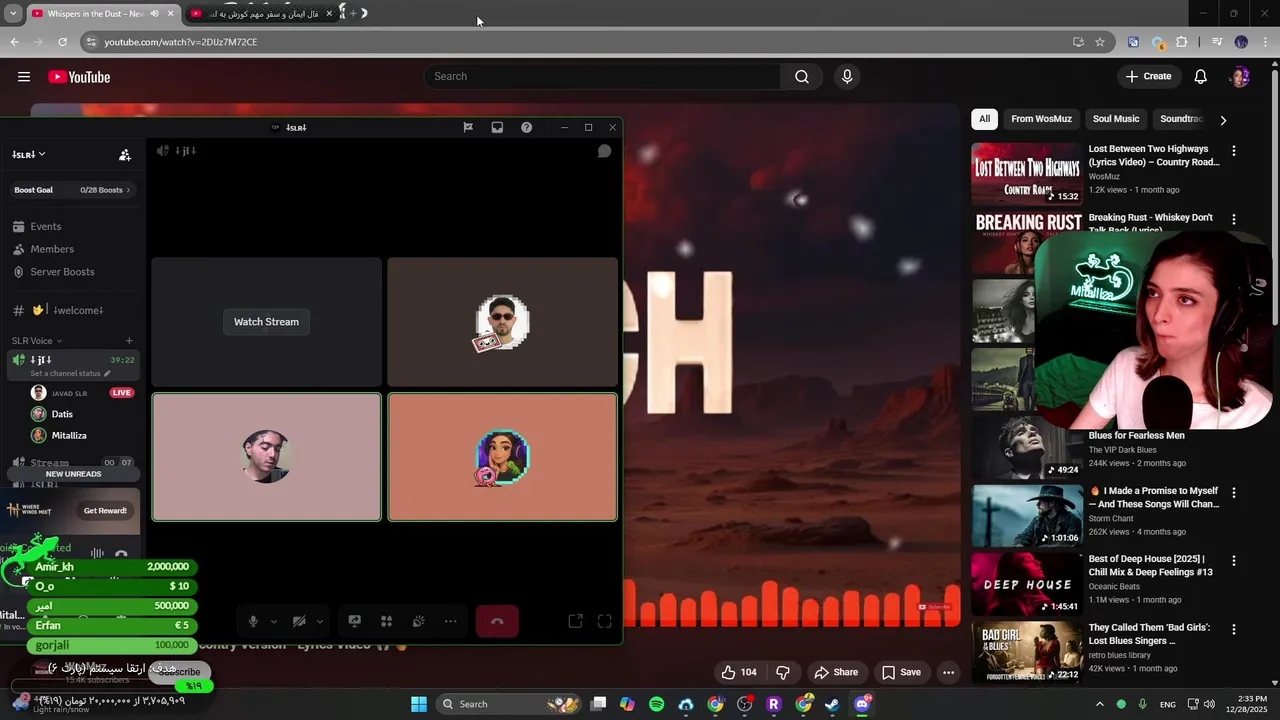Viewport: 1280px width, 720px height.
Task: Open more actions menu beside Save
Action: tap(948, 672)
